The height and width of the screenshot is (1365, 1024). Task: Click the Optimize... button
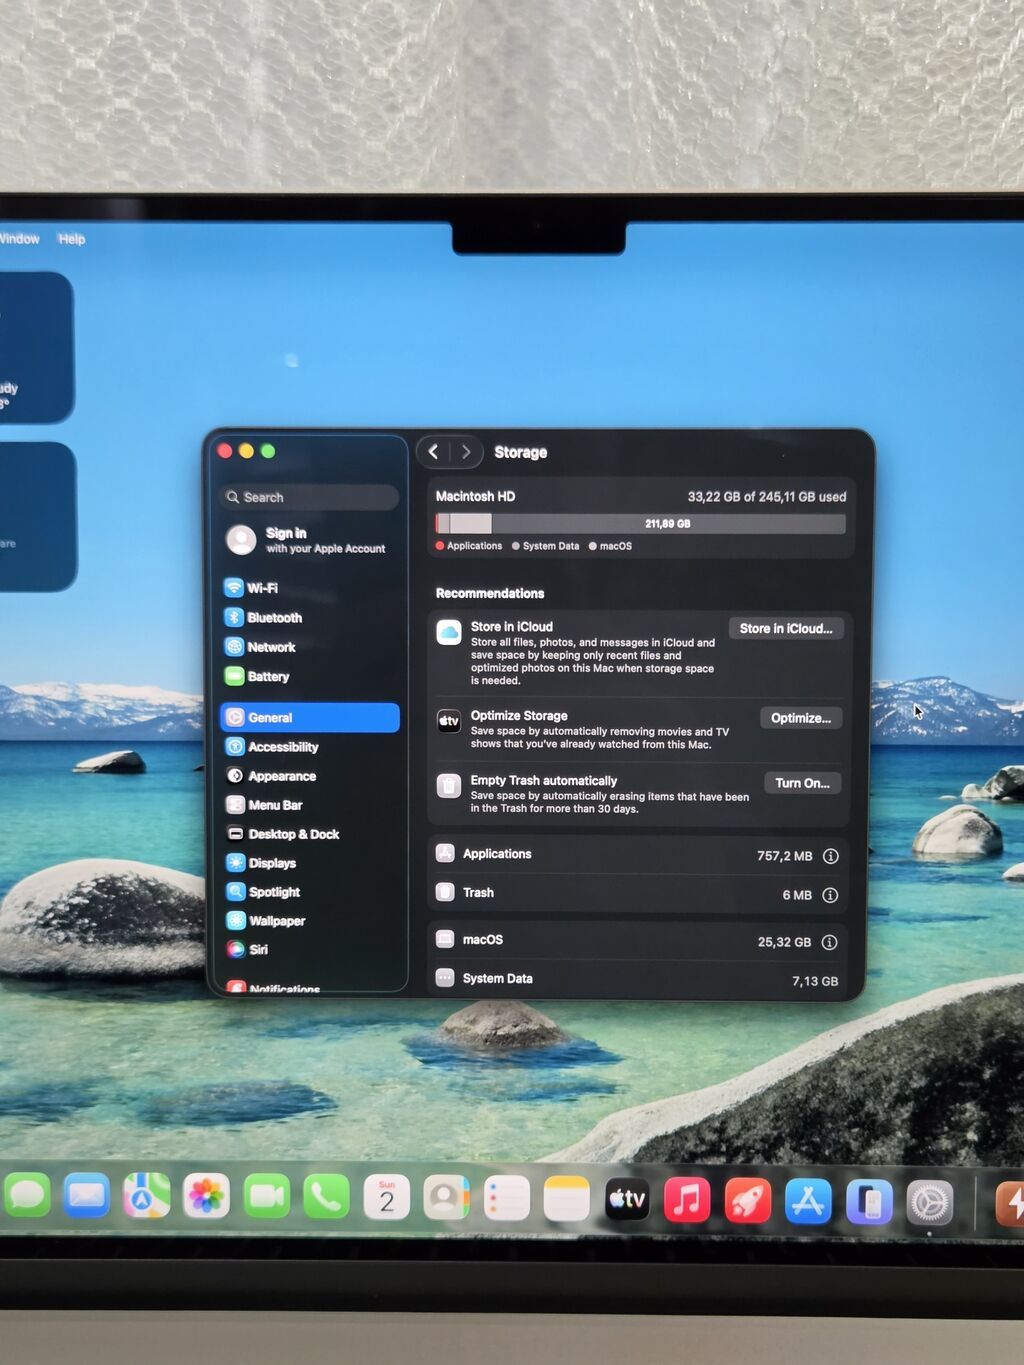[x=801, y=718]
